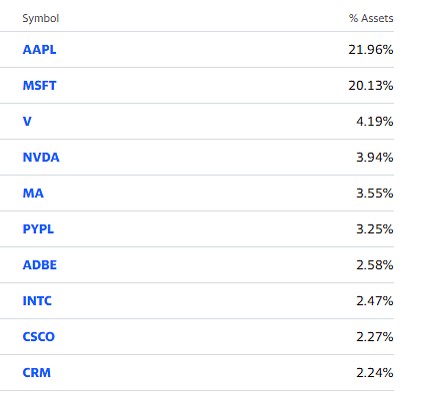Click the 3.55% value for MA

point(375,193)
